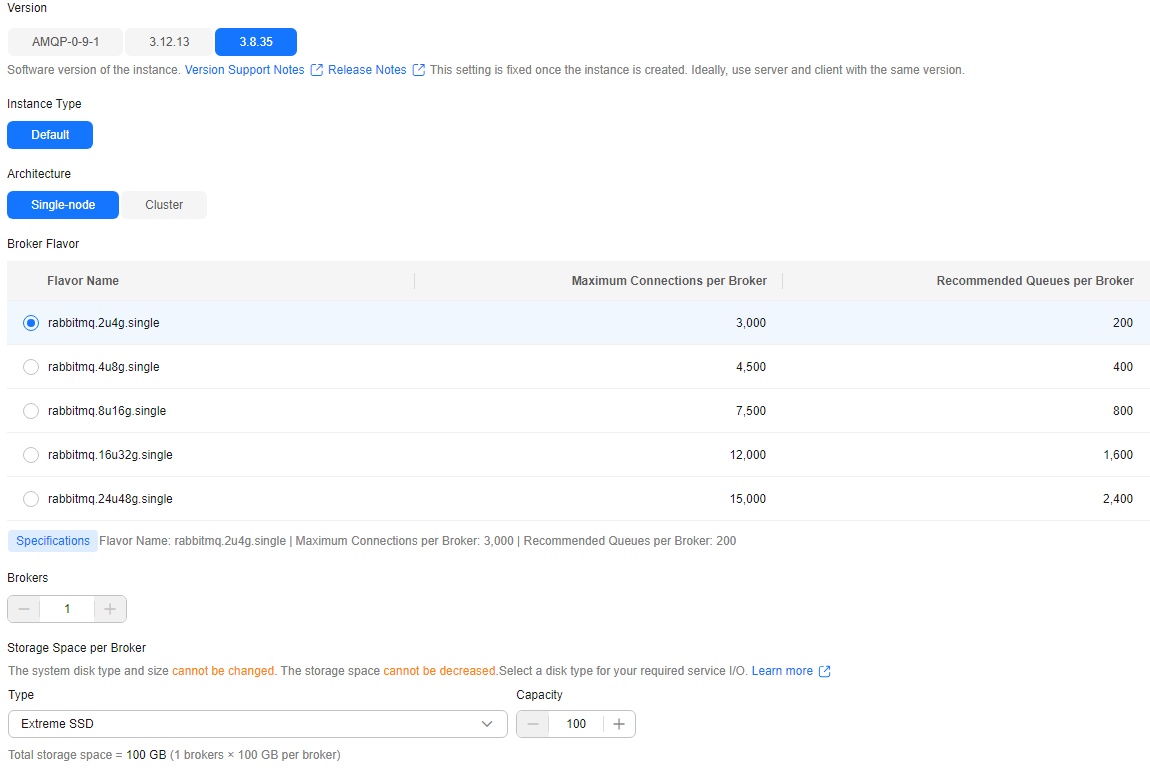
Task: Click the 4,500 connections cell
Action: 751,367
